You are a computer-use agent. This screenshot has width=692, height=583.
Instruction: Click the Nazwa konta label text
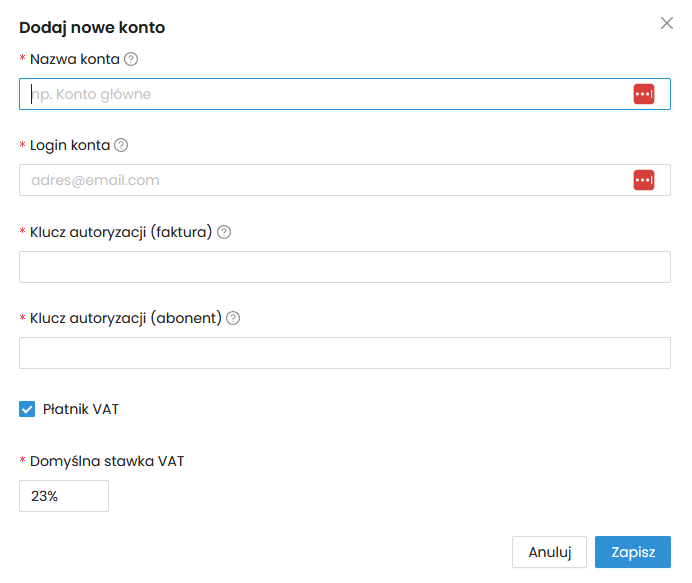[x=74, y=59]
